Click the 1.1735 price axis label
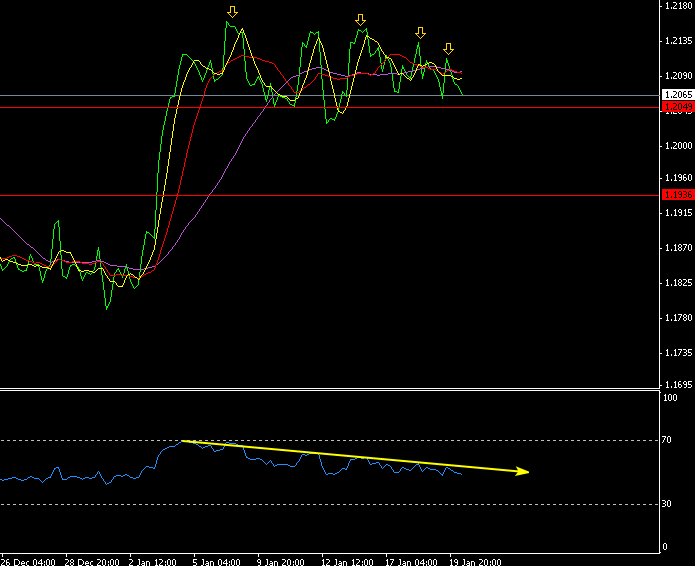Viewport: 695px width, 566px height. [x=679, y=353]
